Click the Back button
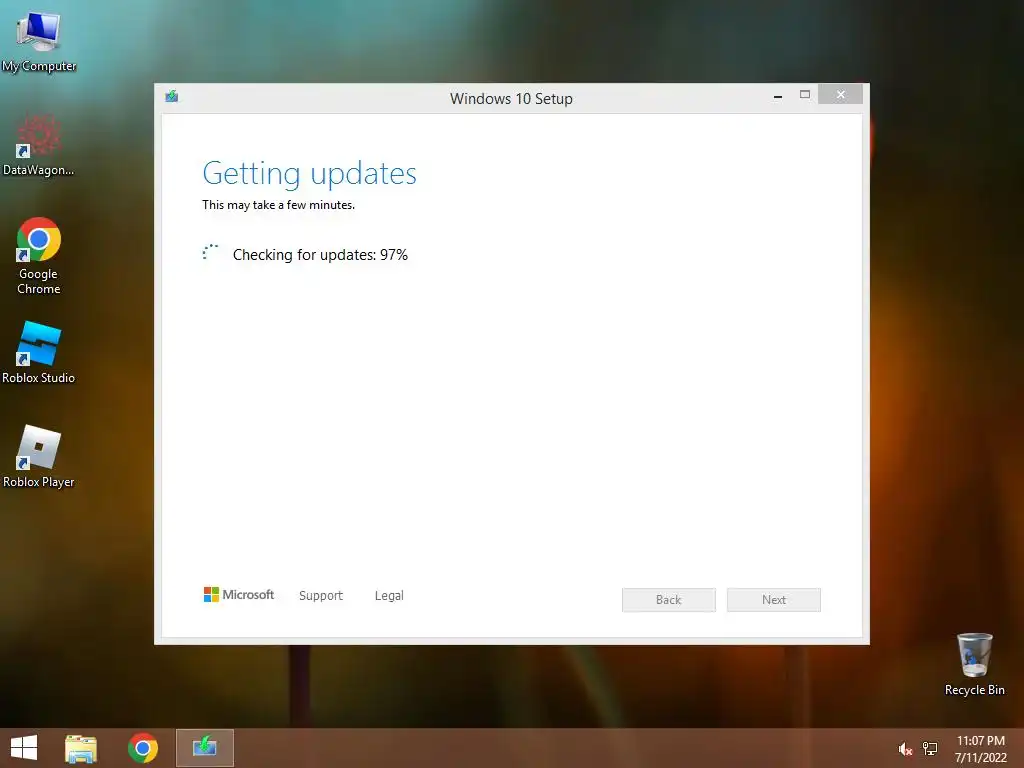Viewport: 1024px width, 768px height. coord(669,600)
